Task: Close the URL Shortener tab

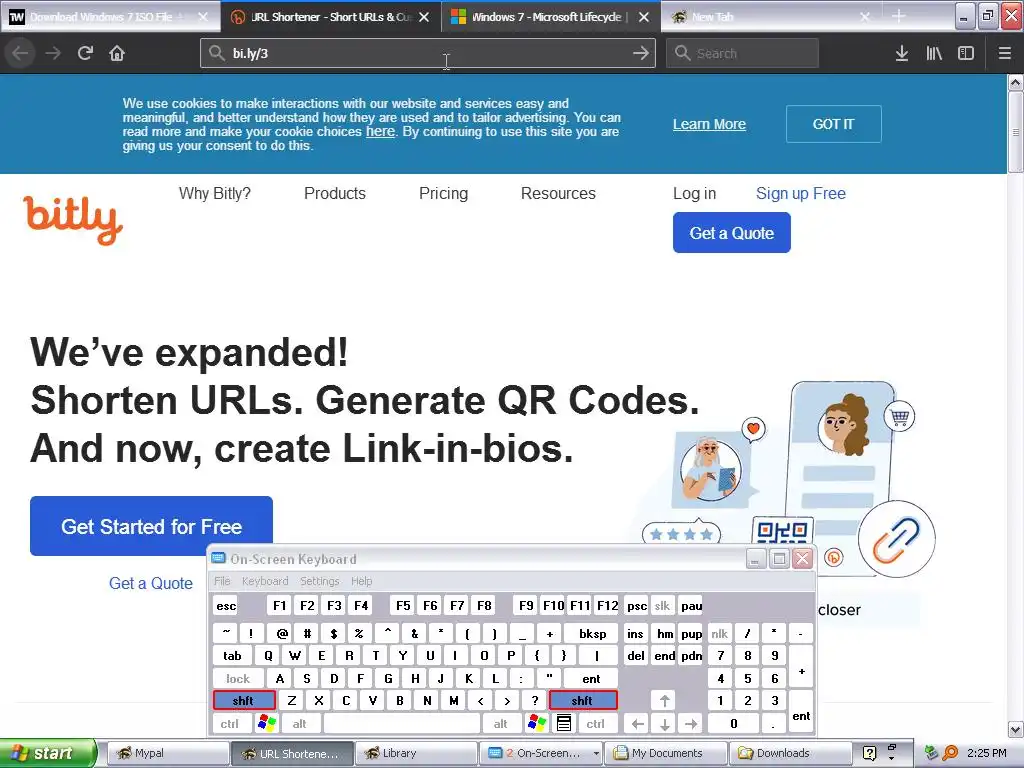Action: (x=424, y=16)
